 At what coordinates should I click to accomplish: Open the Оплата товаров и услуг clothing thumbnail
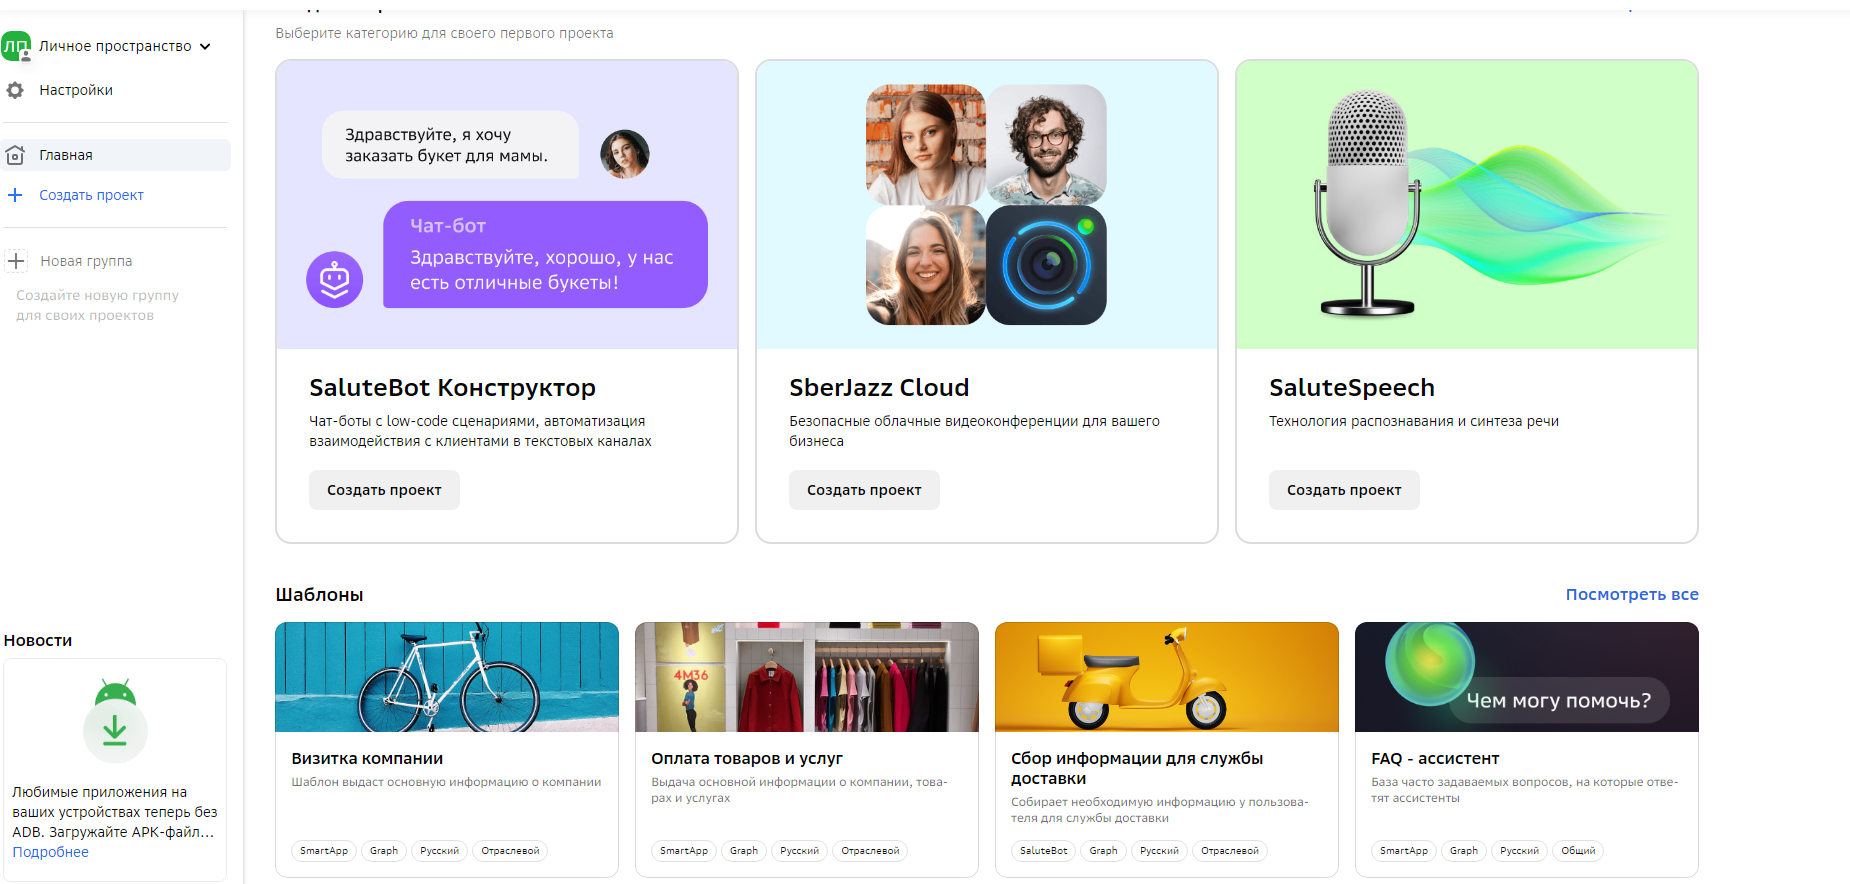(807, 677)
